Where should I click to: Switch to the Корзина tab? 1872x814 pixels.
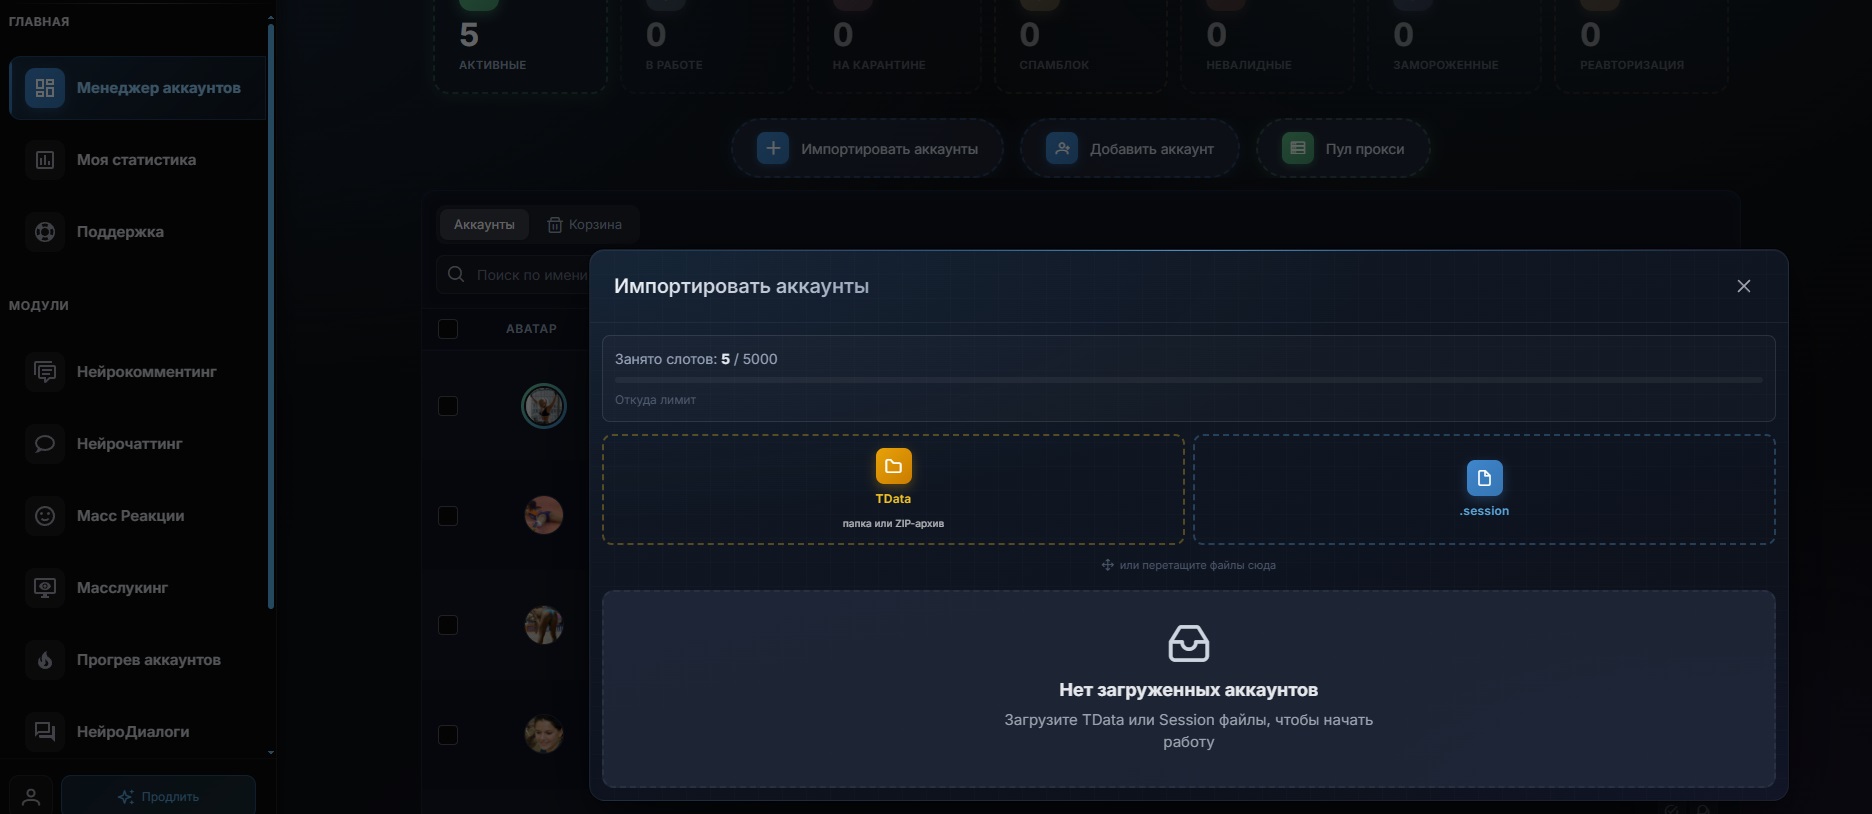[584, 224]
